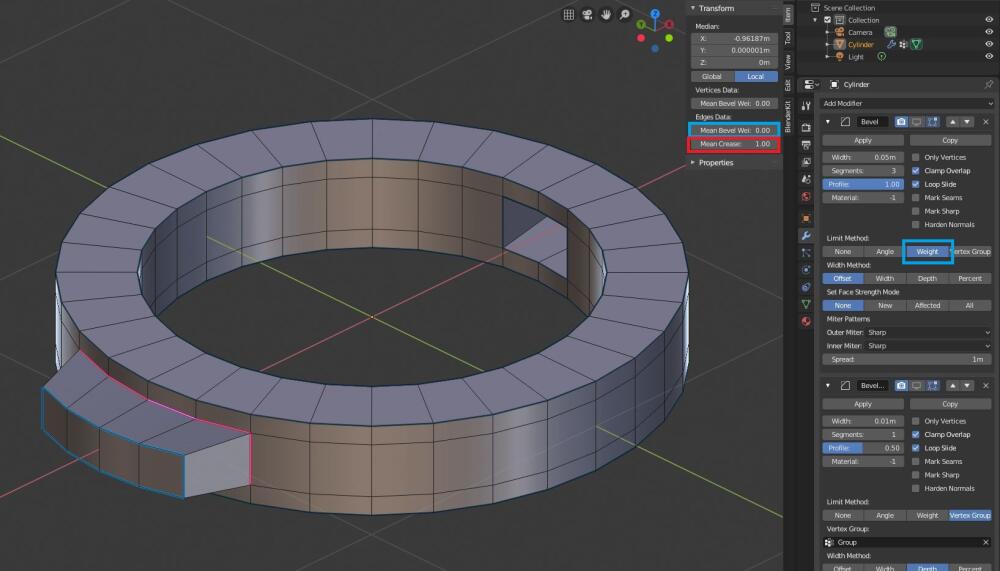The height and width of the screenshot is (571, 1000).
Task: Toggle orthographic grid view icon in viewport
Action: (568, 15)
